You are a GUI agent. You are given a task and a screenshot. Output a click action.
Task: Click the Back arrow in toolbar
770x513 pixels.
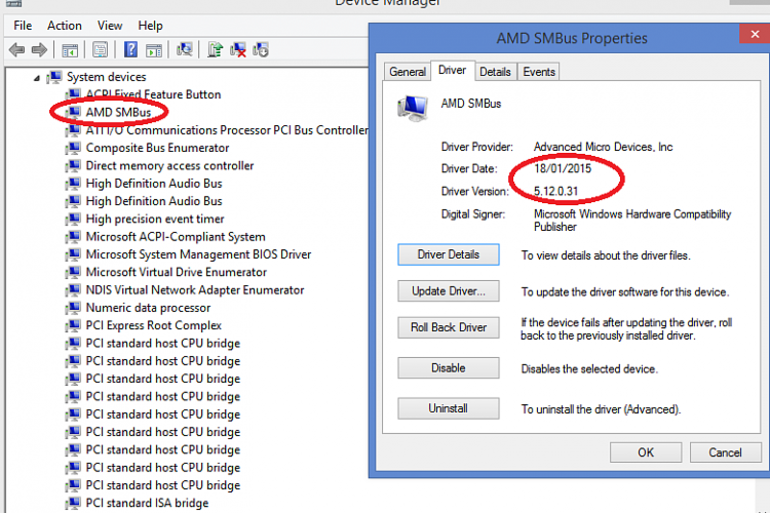click(16, 49)
